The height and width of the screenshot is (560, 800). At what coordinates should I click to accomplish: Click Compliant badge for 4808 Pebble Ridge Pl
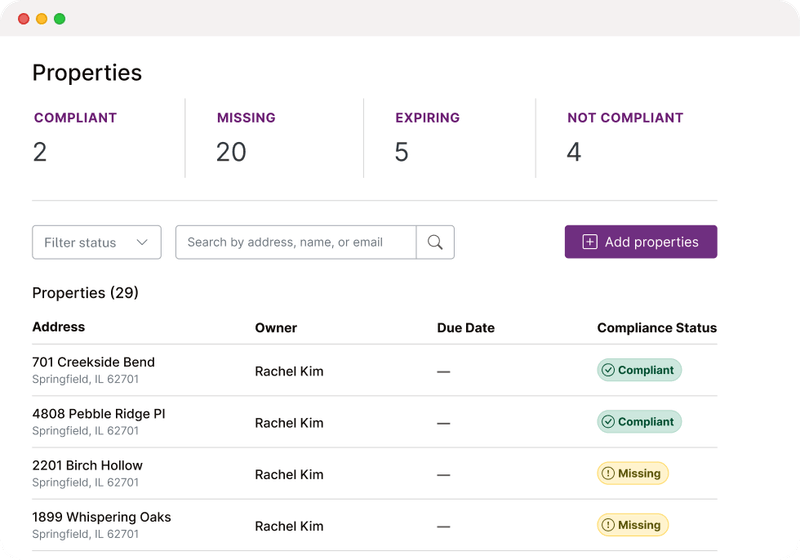(x=639, y=422)
